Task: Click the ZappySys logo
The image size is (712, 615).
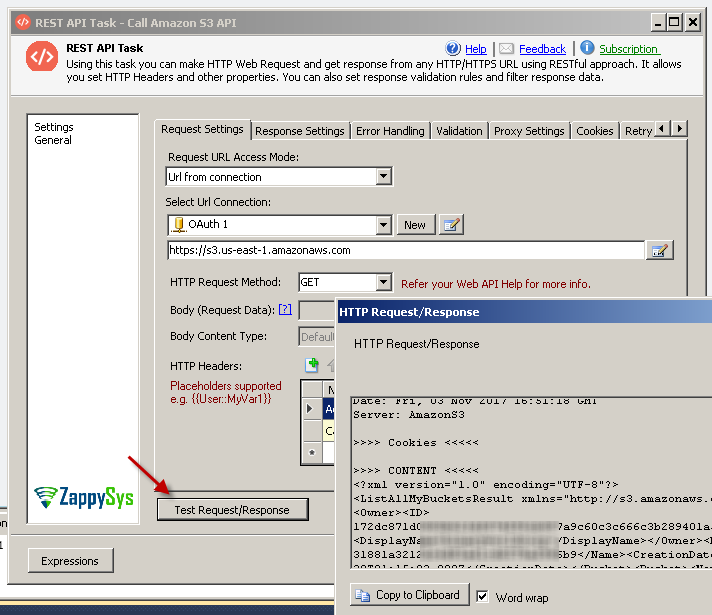Action: 84,497
